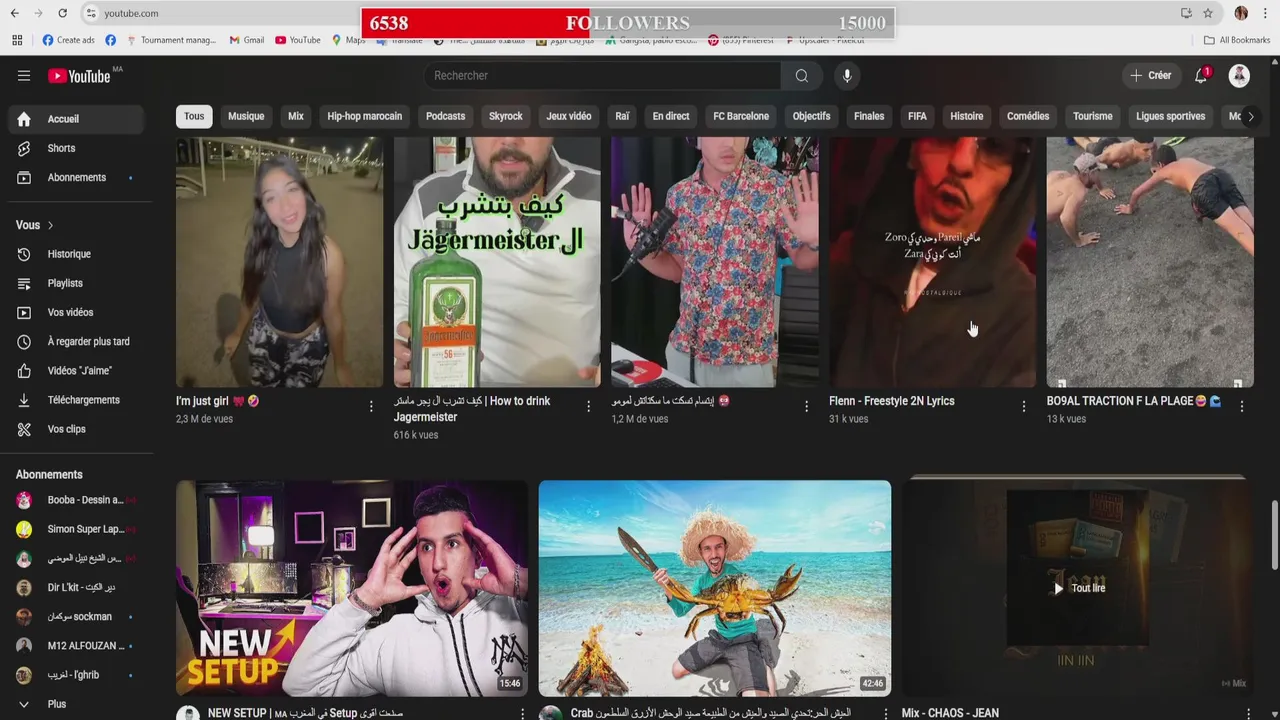Screen dimensions: 1280x720
Task: Click the YouTube logo
Action: tap(79, 76)
